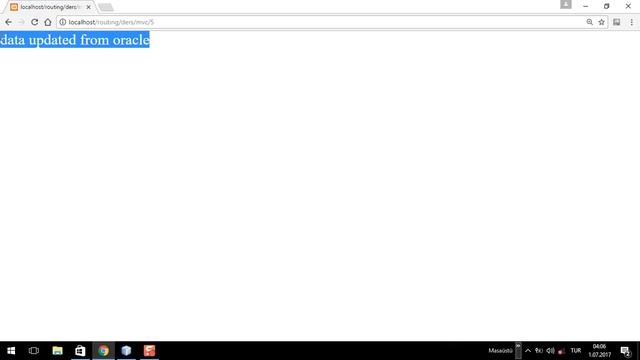640x360 pixels.
Task: Click the forward navigation arrow
Action: point(22,22)
